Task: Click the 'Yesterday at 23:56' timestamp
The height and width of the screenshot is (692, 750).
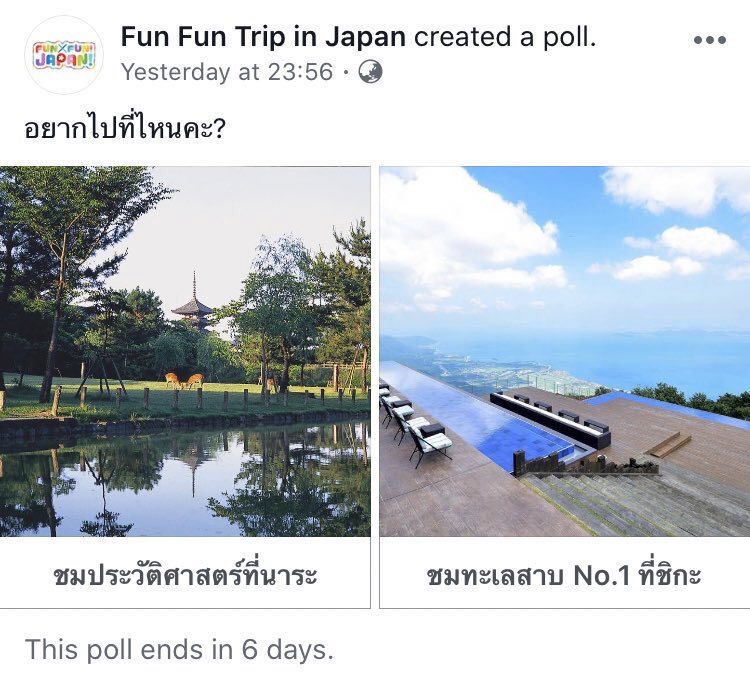Action: (x=226, y=72)
